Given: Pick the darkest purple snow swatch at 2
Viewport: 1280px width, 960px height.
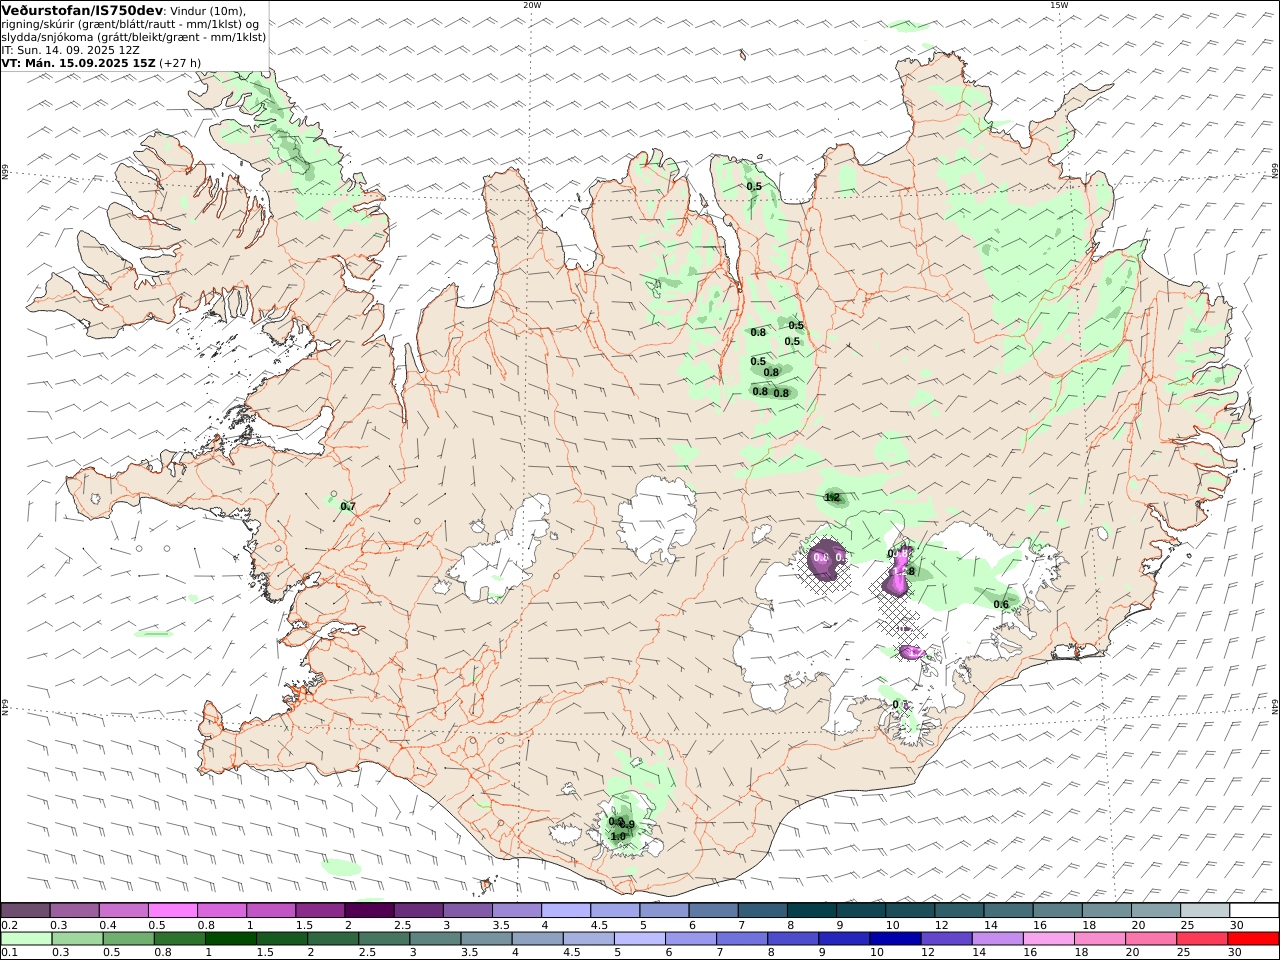Looking at the screenshot, I should [369, 910].
